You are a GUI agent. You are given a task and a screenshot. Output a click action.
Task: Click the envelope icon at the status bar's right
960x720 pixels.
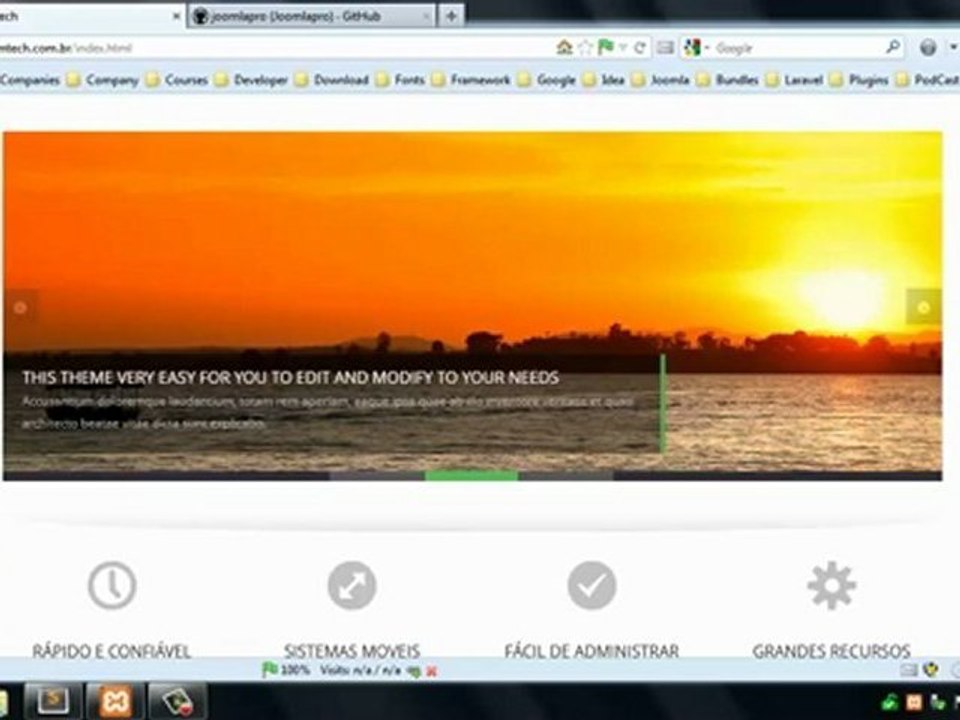[x=909, y=670]
